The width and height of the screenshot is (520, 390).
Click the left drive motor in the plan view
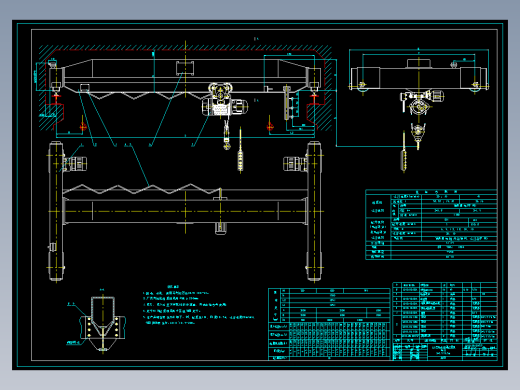[75, 164]
